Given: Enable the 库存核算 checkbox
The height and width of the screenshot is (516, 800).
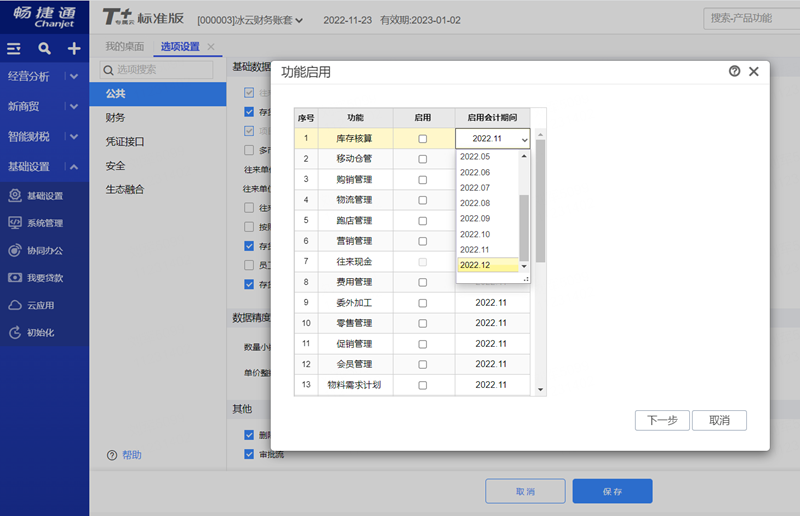Looking at the screenshot, I should point(422,139).
